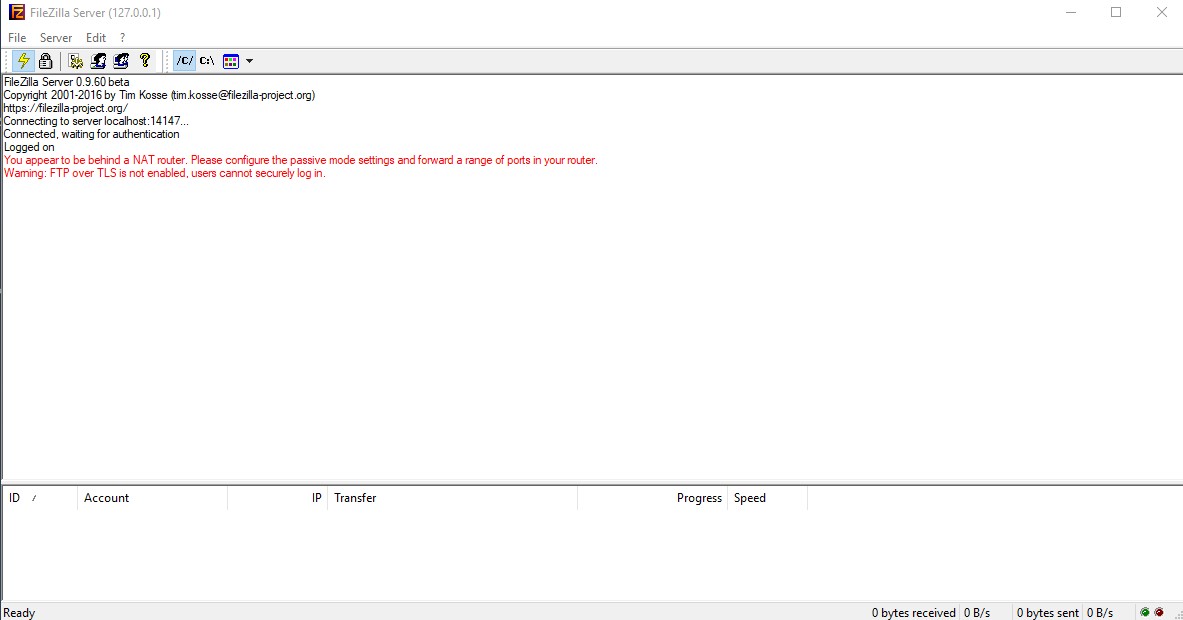Open the Edit menu

click(x=96, y=38)
